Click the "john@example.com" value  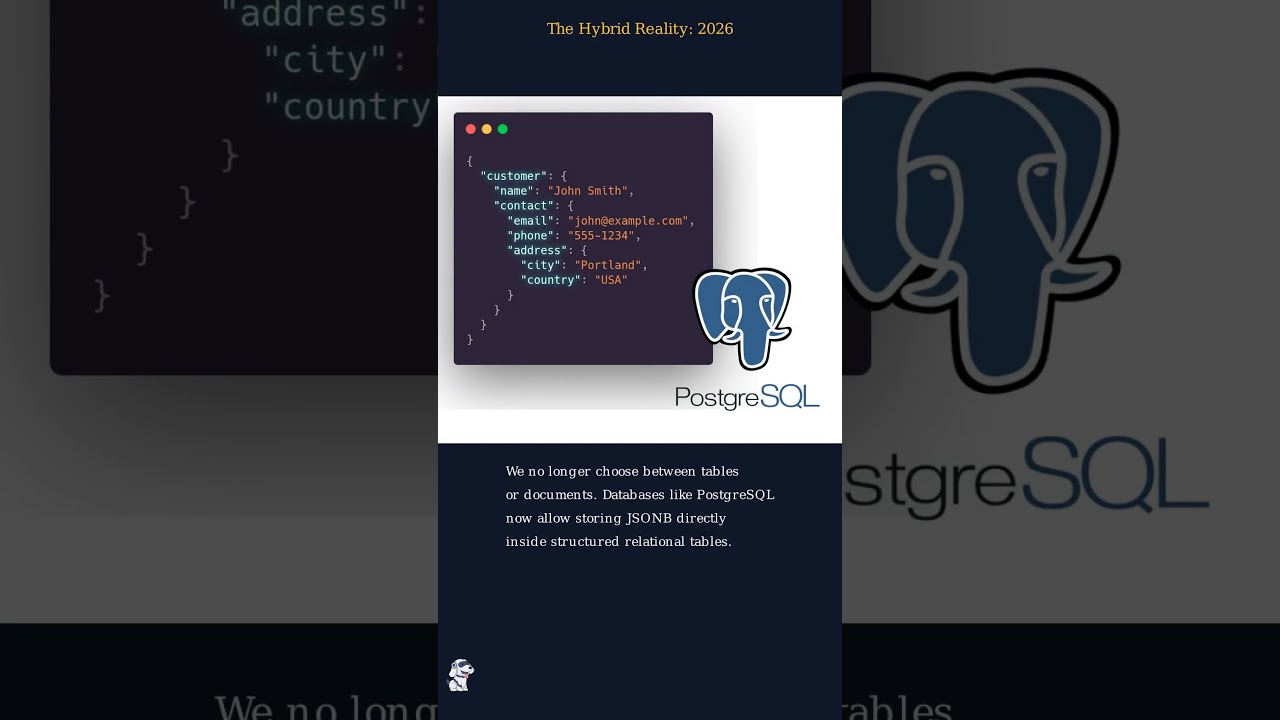(628, 221)
